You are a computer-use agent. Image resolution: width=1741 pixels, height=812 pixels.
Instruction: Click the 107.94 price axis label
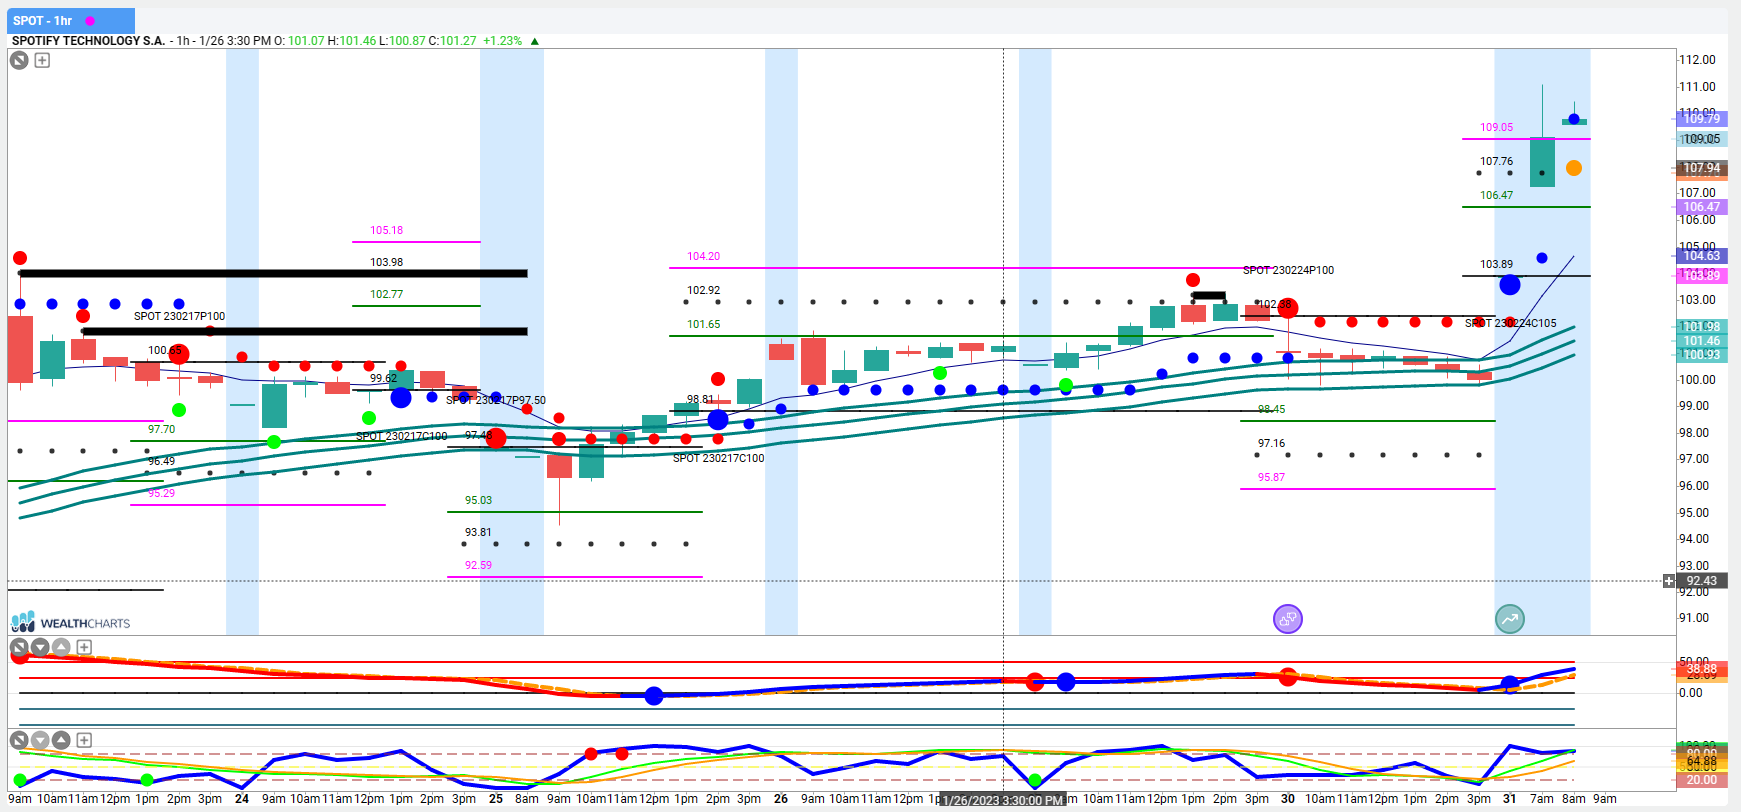tap(1701, 168)
